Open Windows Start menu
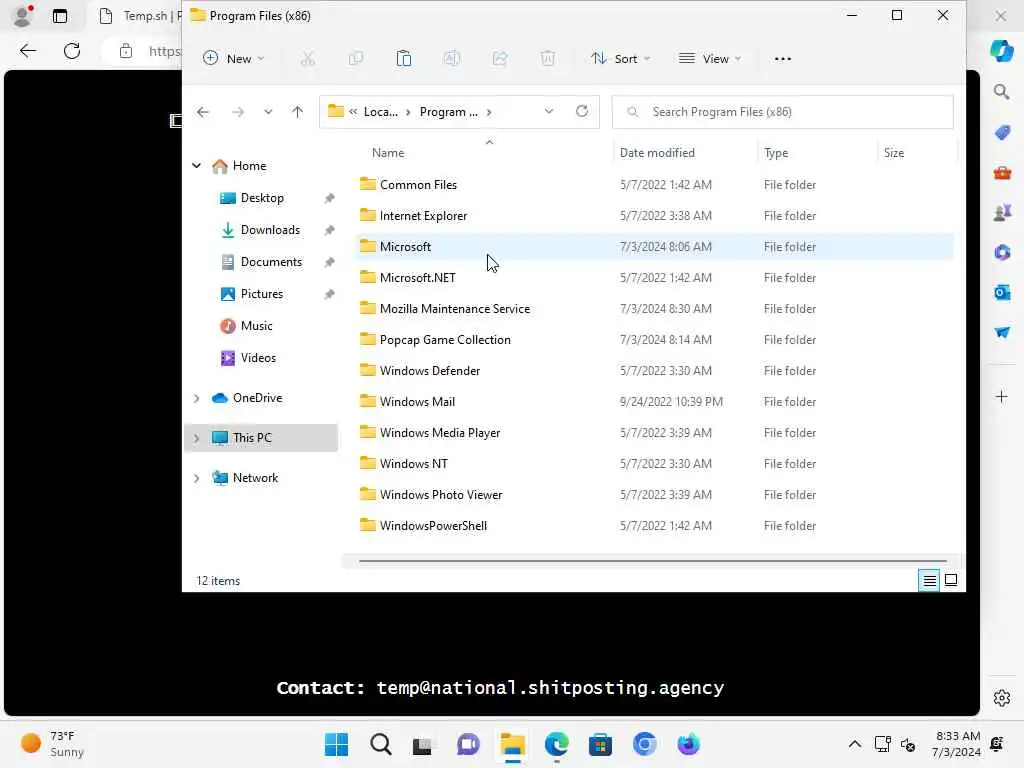The image size is (1024, 768). tap(336, 744)
